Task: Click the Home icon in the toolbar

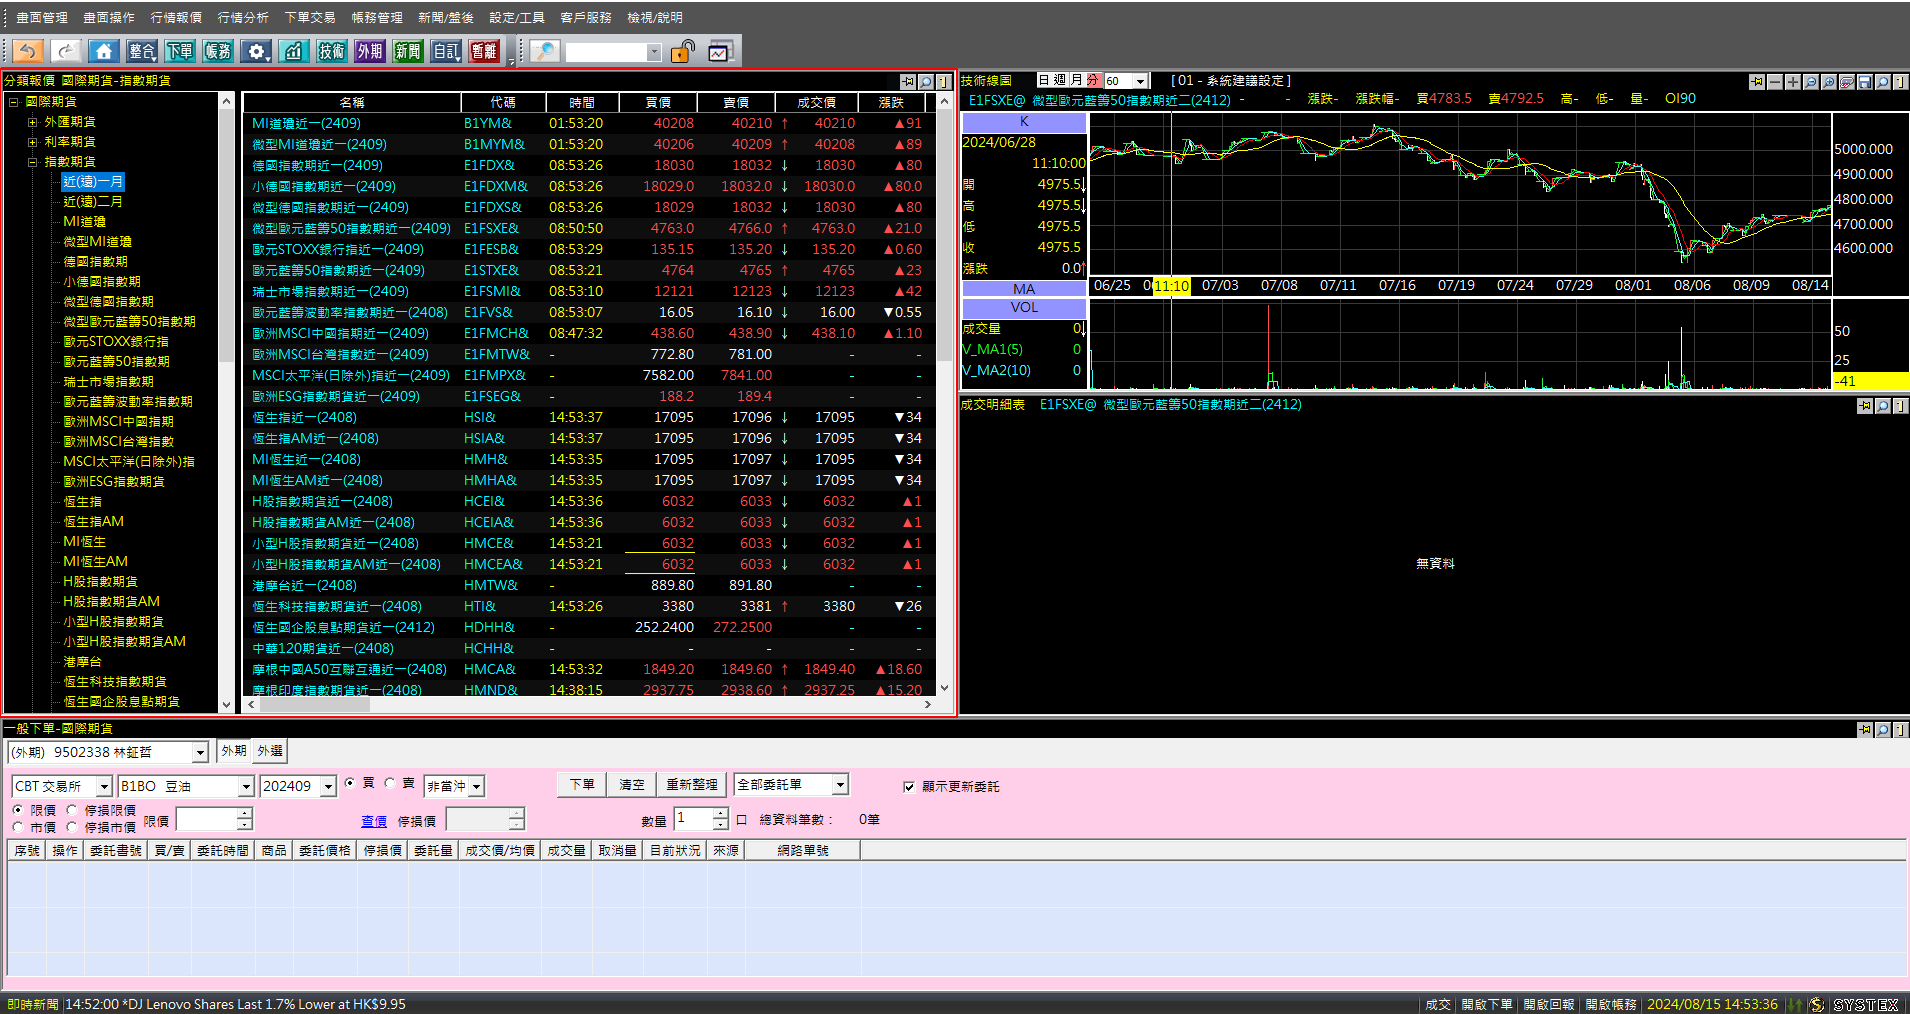Action: tap(104, 51)
